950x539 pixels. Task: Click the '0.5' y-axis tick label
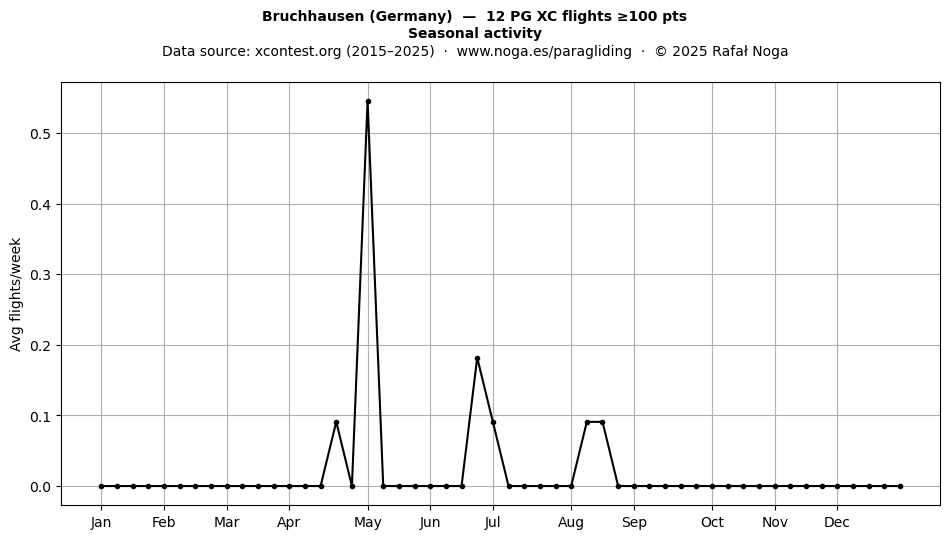pyautogui.click(x=41, y=134)
